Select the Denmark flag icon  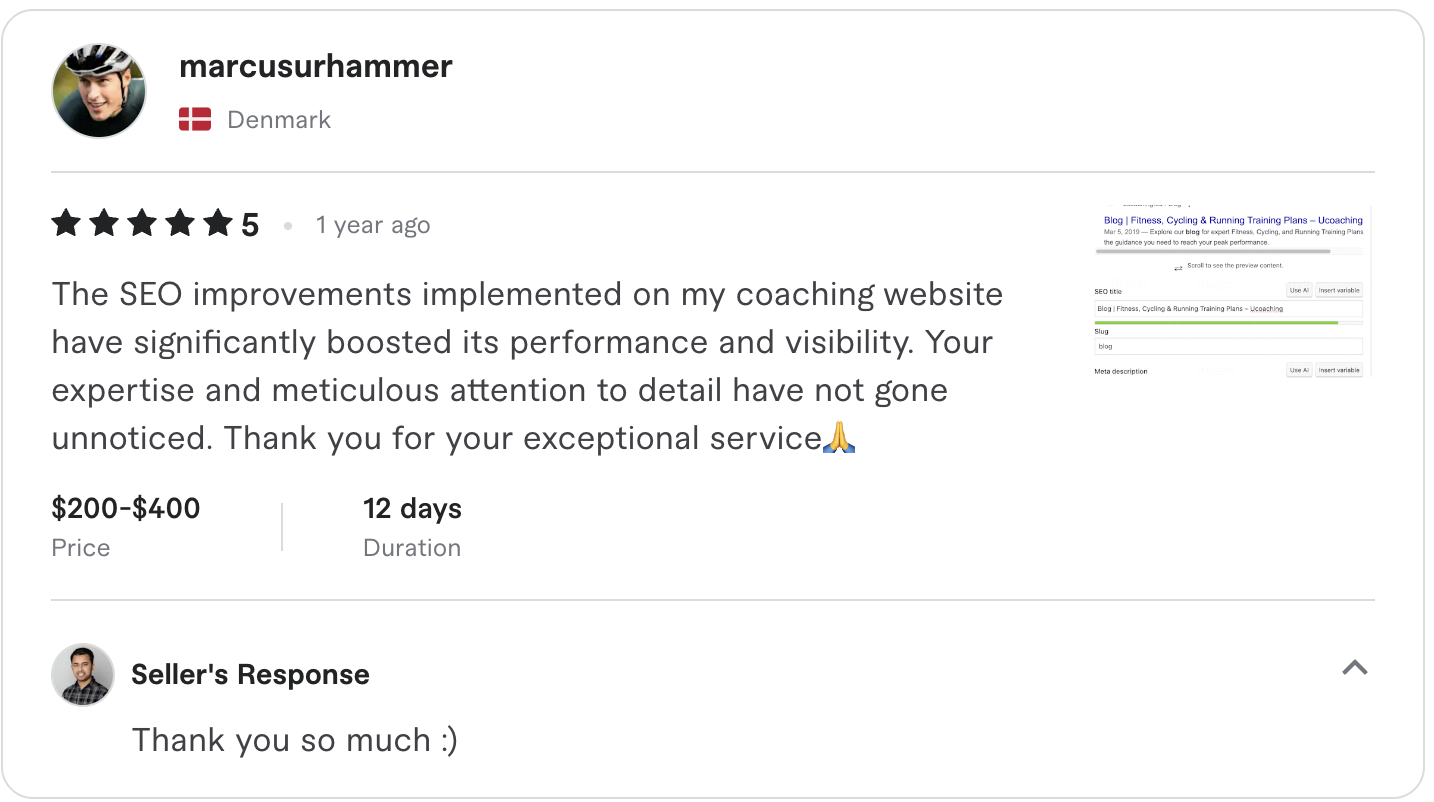point(194,117)
